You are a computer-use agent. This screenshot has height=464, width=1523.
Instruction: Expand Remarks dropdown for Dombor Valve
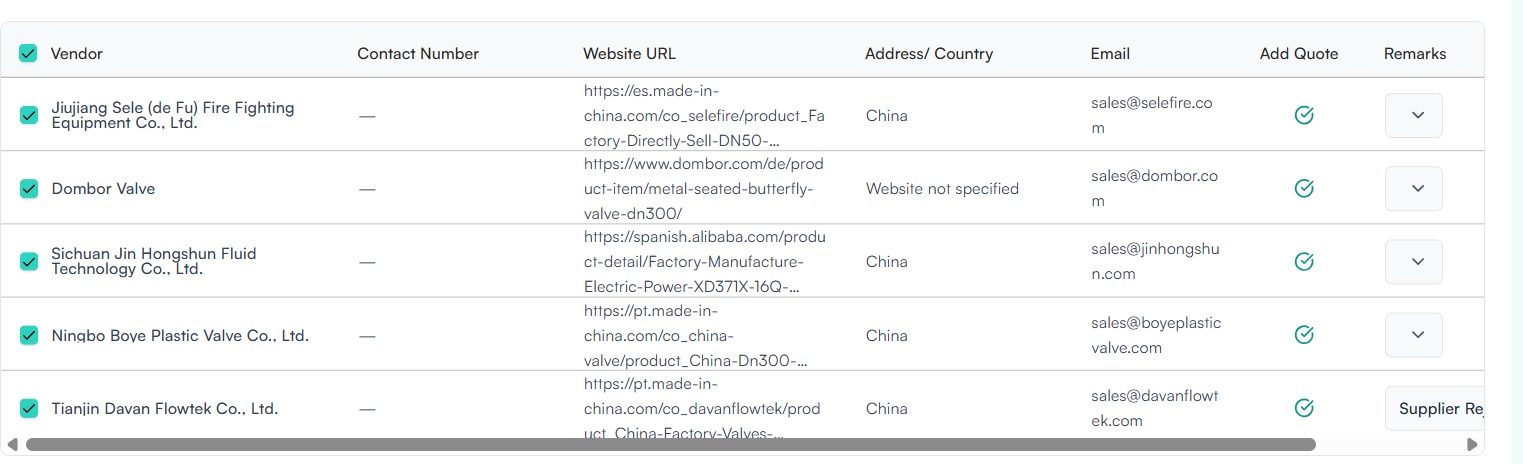pos(1413,188)
